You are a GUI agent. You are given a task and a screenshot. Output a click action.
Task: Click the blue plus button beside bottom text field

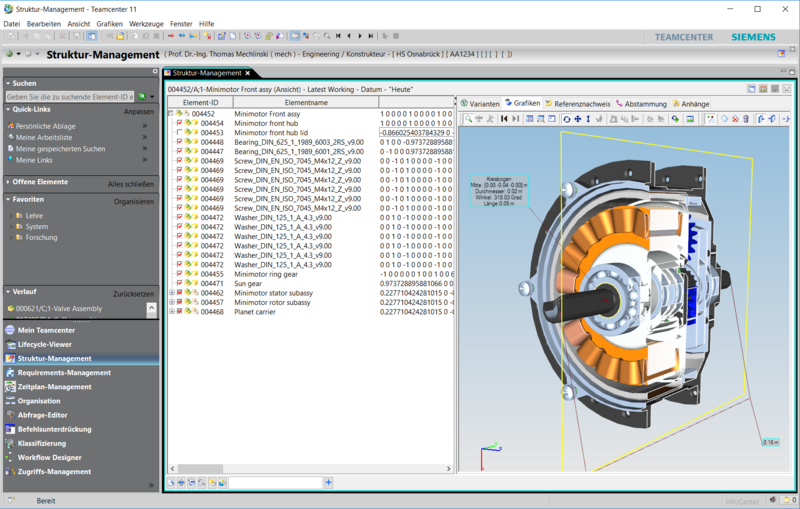click(329, 482)
